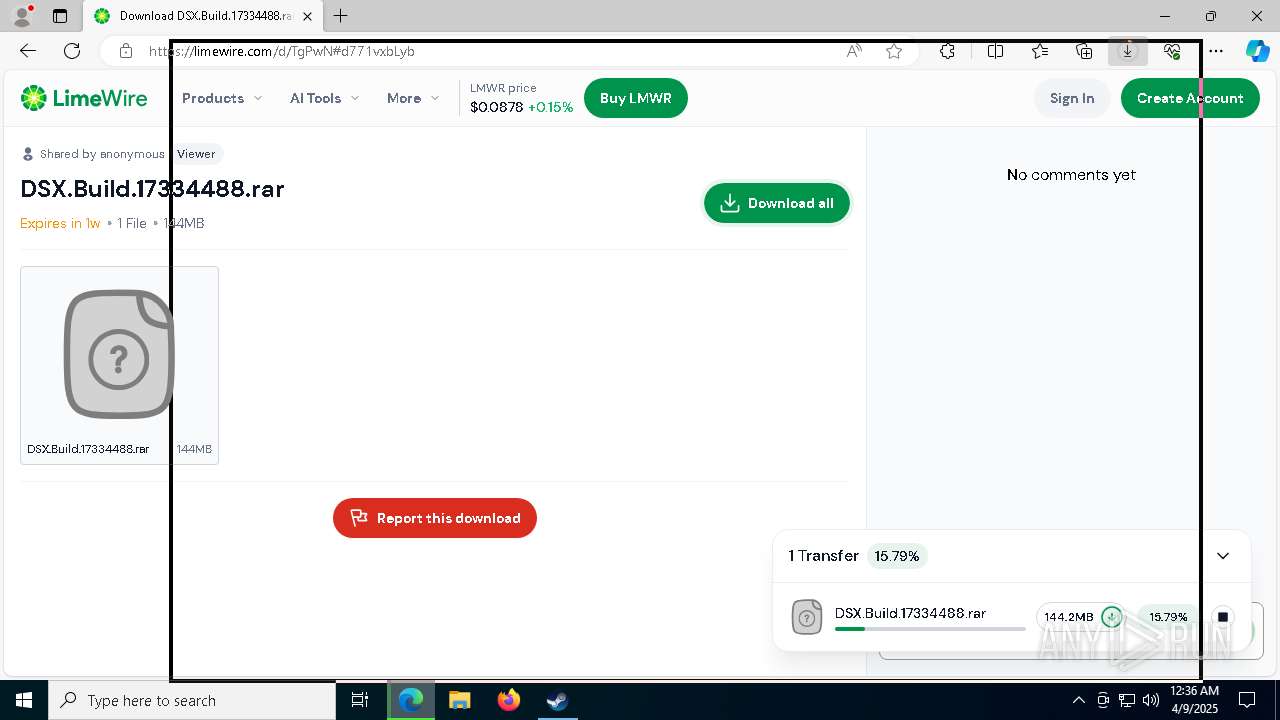Click the Edge taskbar icon

coord(411,700)
